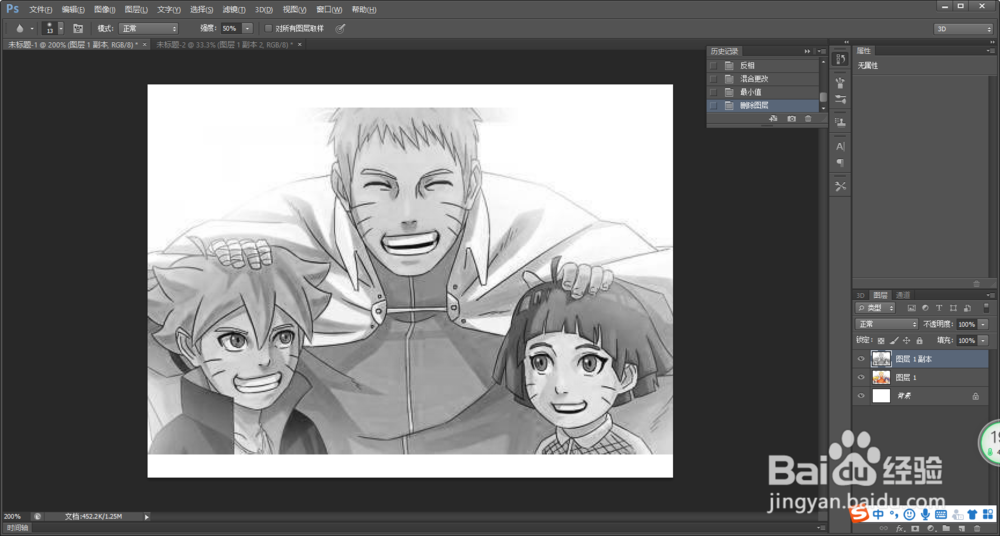The height and width of the screenshot is (536, 1000).
Task: Set history brush source beside 混合更改
Action: pyautogui.click(x=713, y=79)
